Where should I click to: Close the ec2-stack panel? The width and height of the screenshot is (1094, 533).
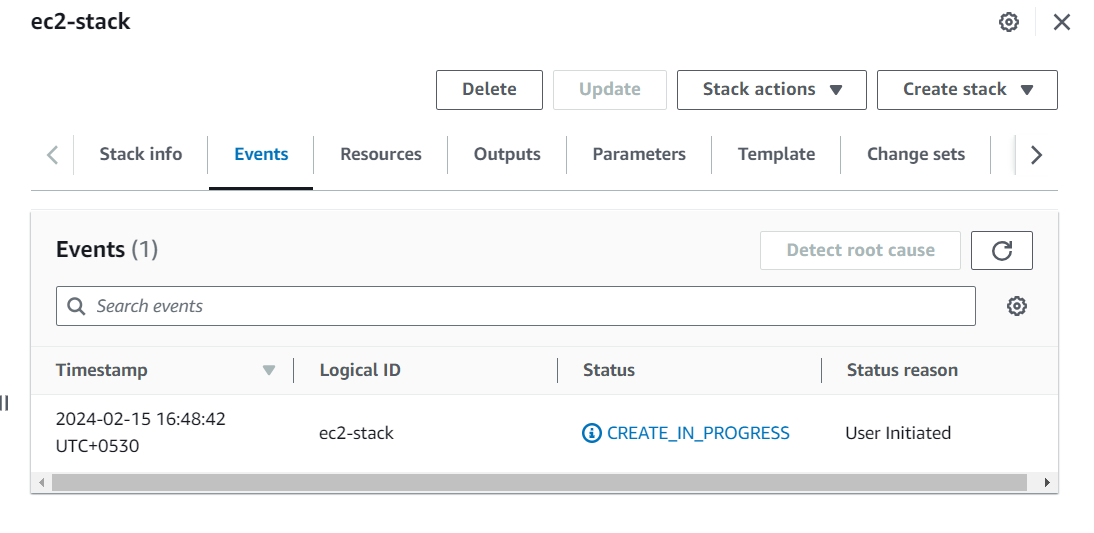click(1062, 22)
